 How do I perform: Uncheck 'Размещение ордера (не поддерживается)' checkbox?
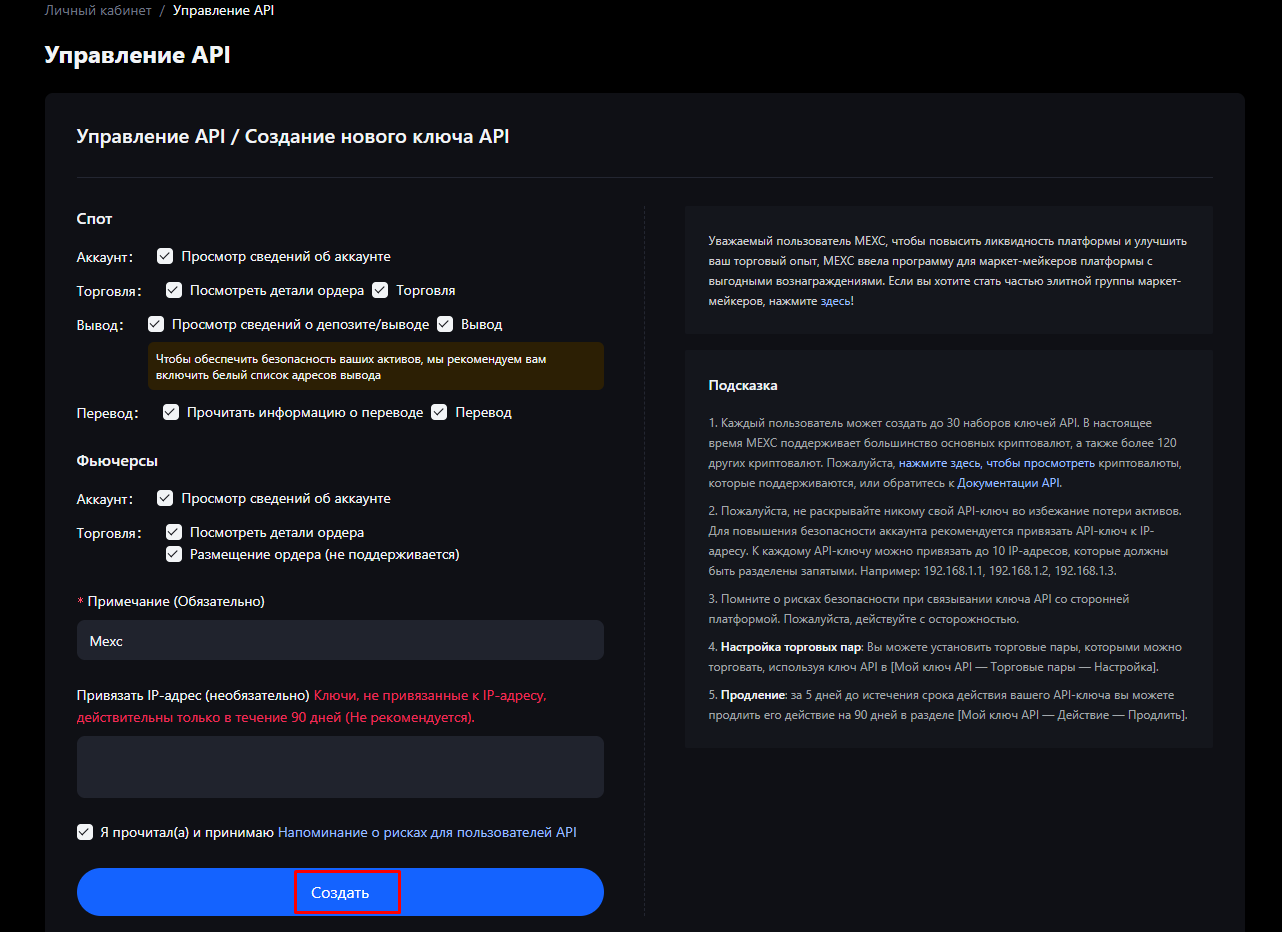click(174, 554)
